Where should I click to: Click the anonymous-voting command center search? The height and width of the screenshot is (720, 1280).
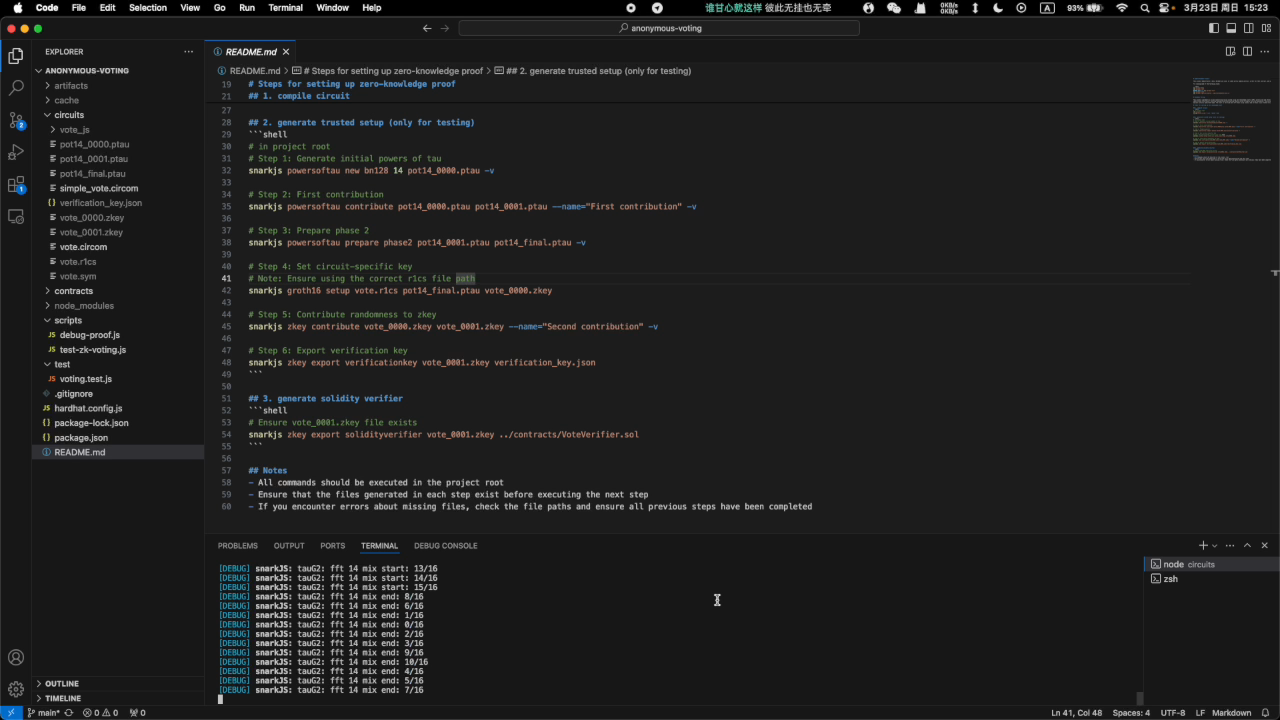(659, 28)
